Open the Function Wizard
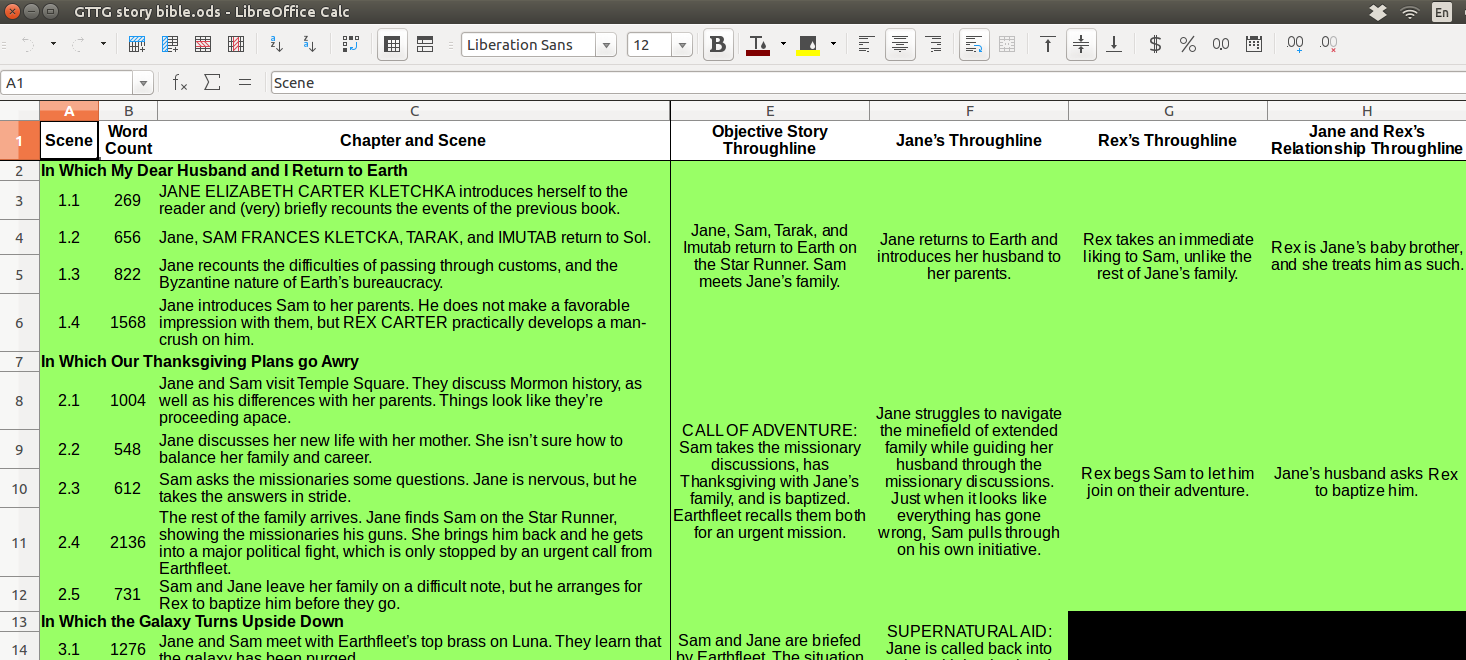This screenshot has width=1466, height=660. point(180,83)
